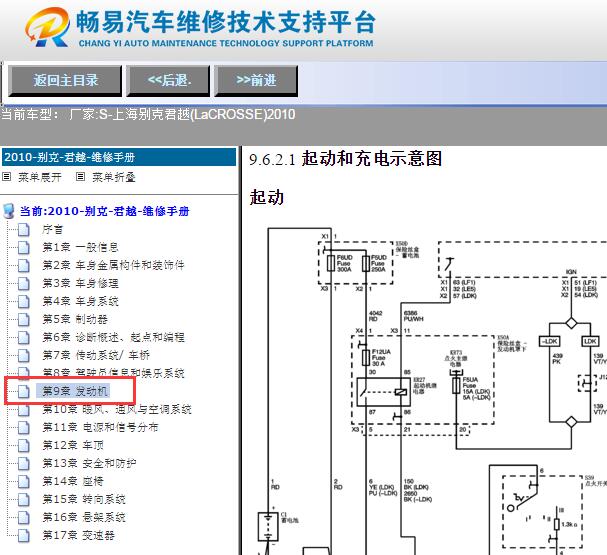The image size is (607, 555).
Task: Open 第14章 座椅
Action: point(73,481)
